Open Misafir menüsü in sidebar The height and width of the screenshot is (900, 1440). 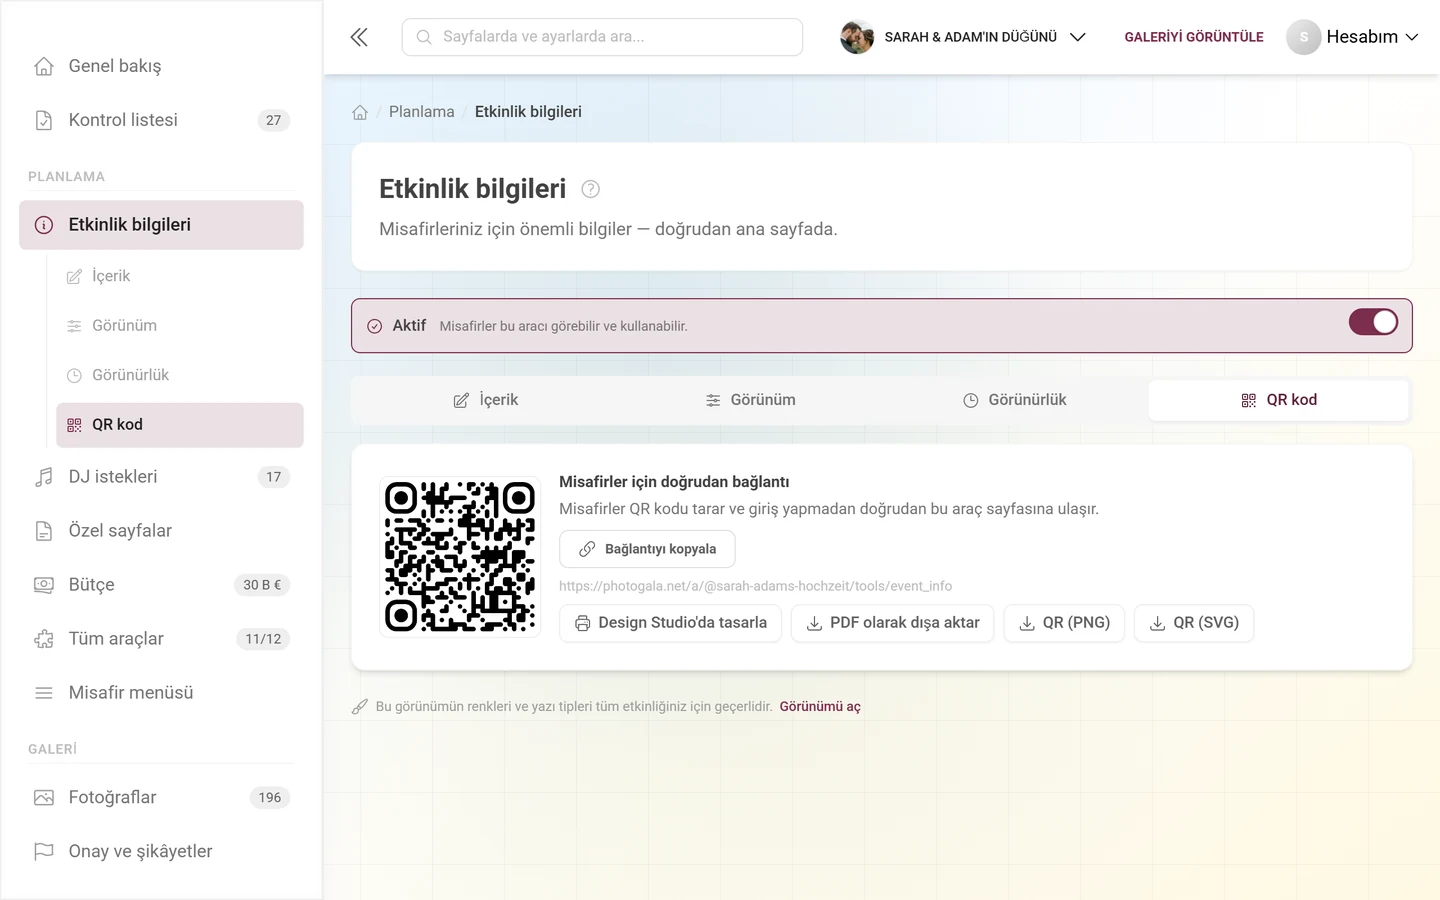click(x=161, y=693)
